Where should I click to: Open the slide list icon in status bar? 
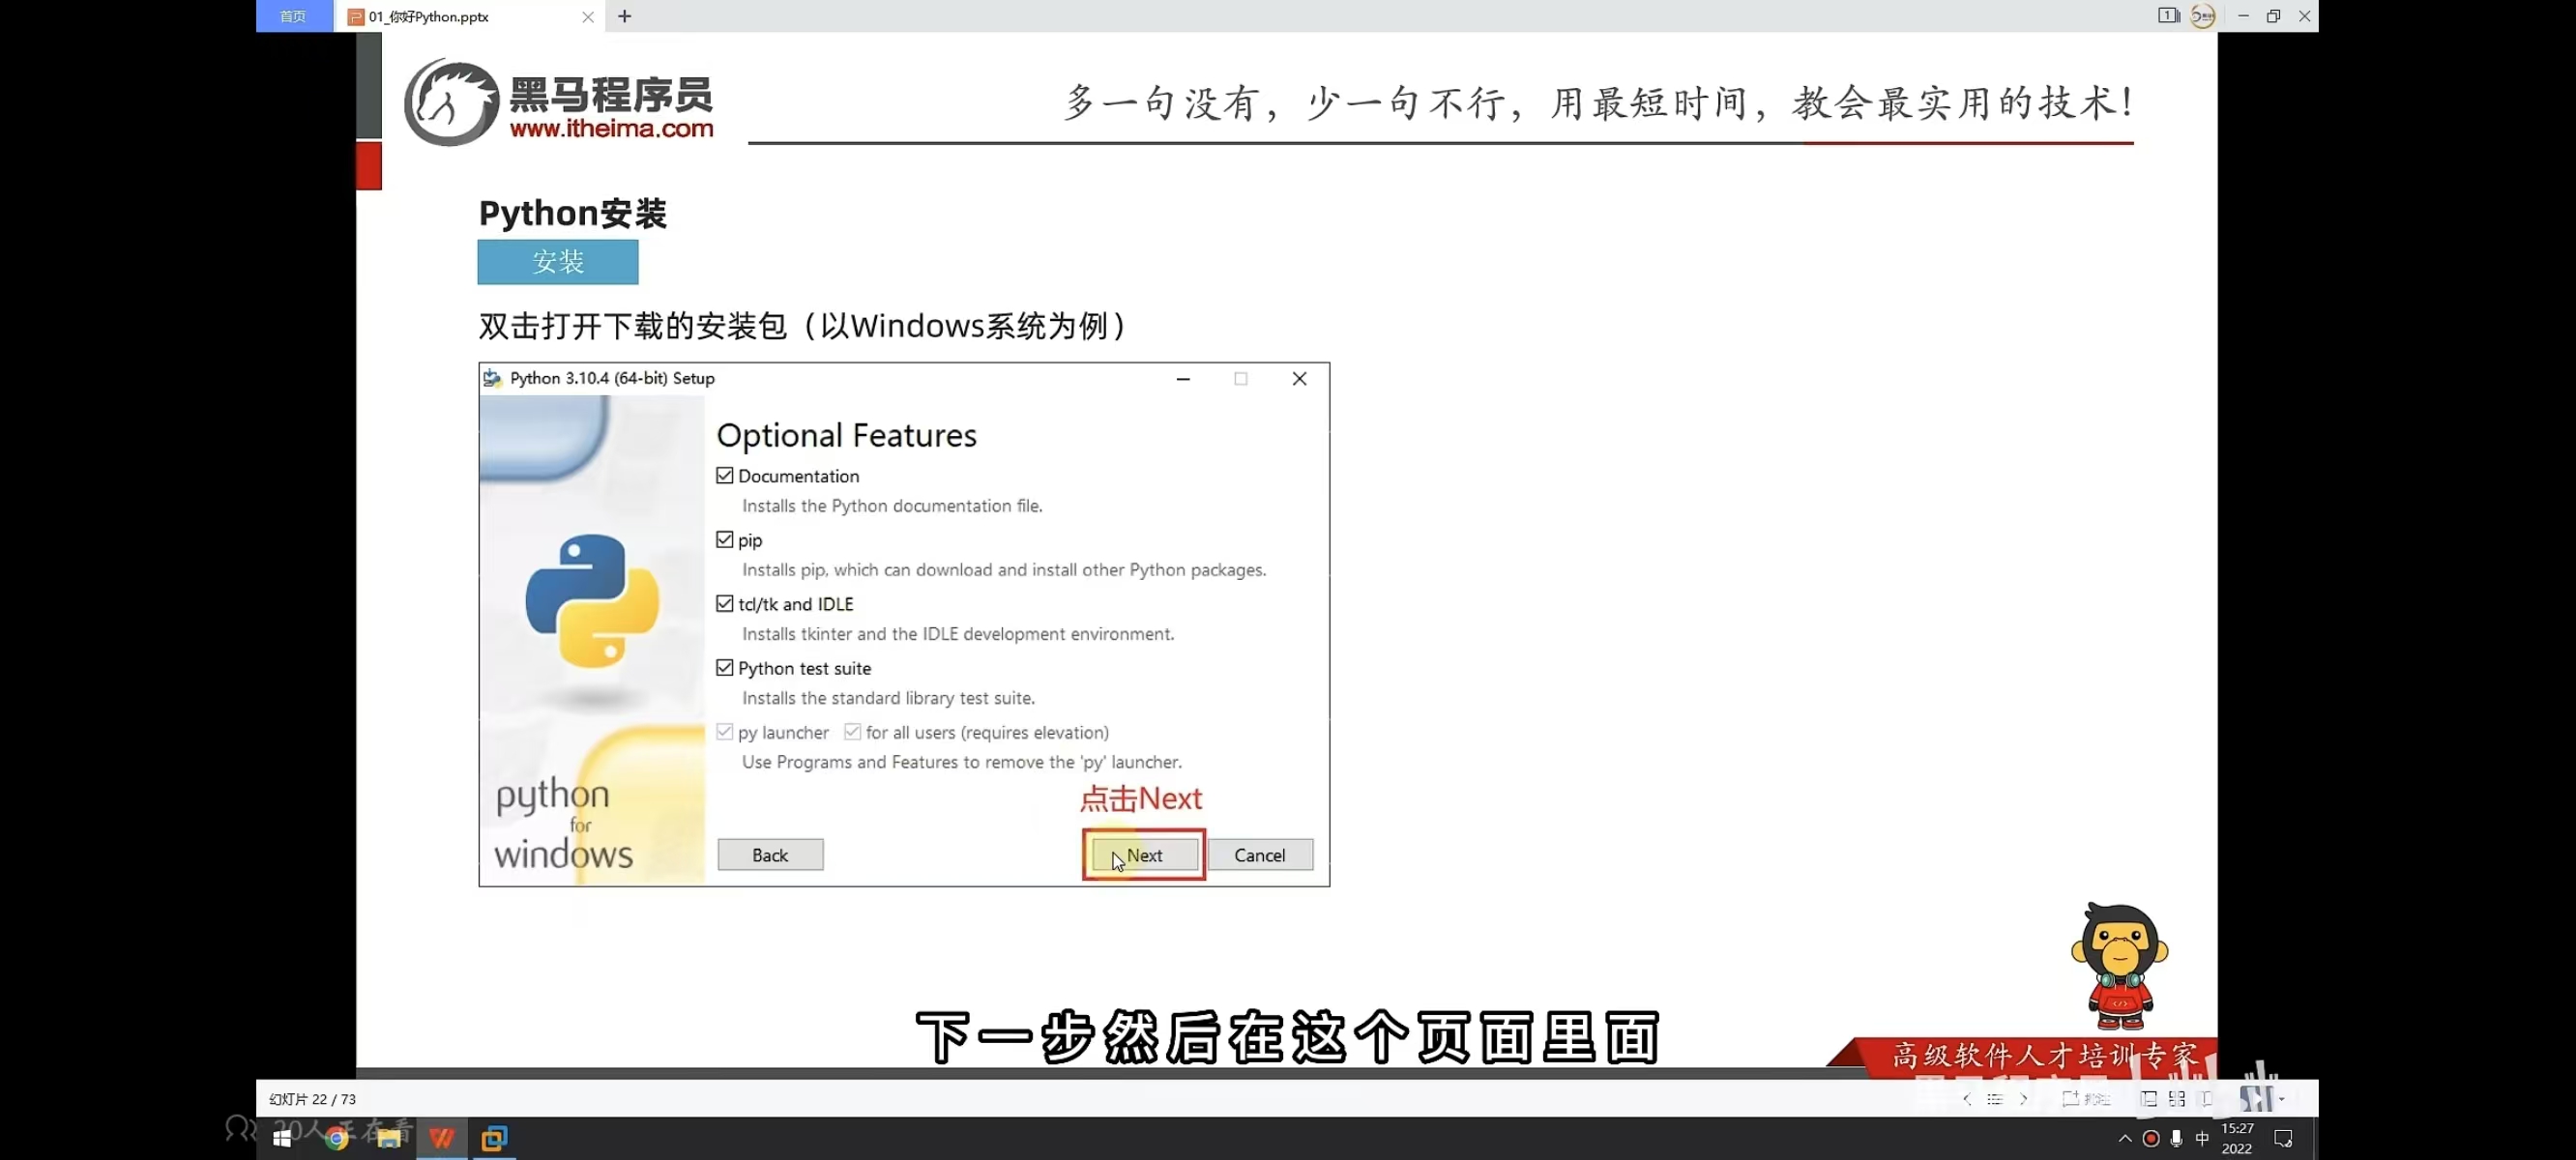[x=1995, y=1099]
